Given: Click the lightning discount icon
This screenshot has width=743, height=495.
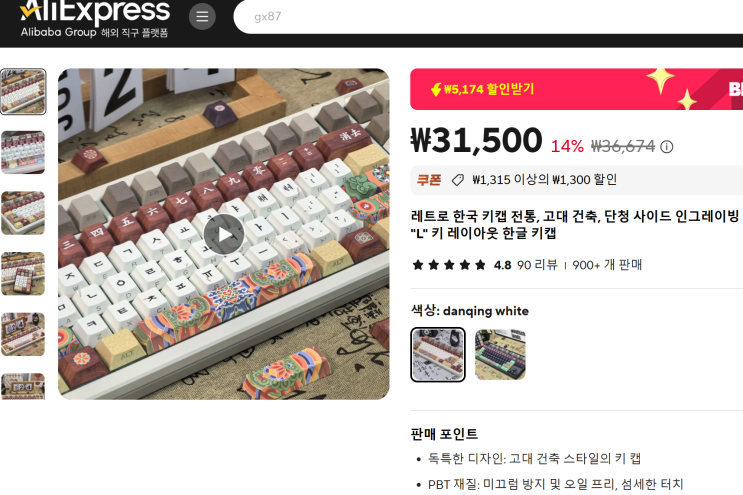Looking at the screenshot, I should point(436,89).
